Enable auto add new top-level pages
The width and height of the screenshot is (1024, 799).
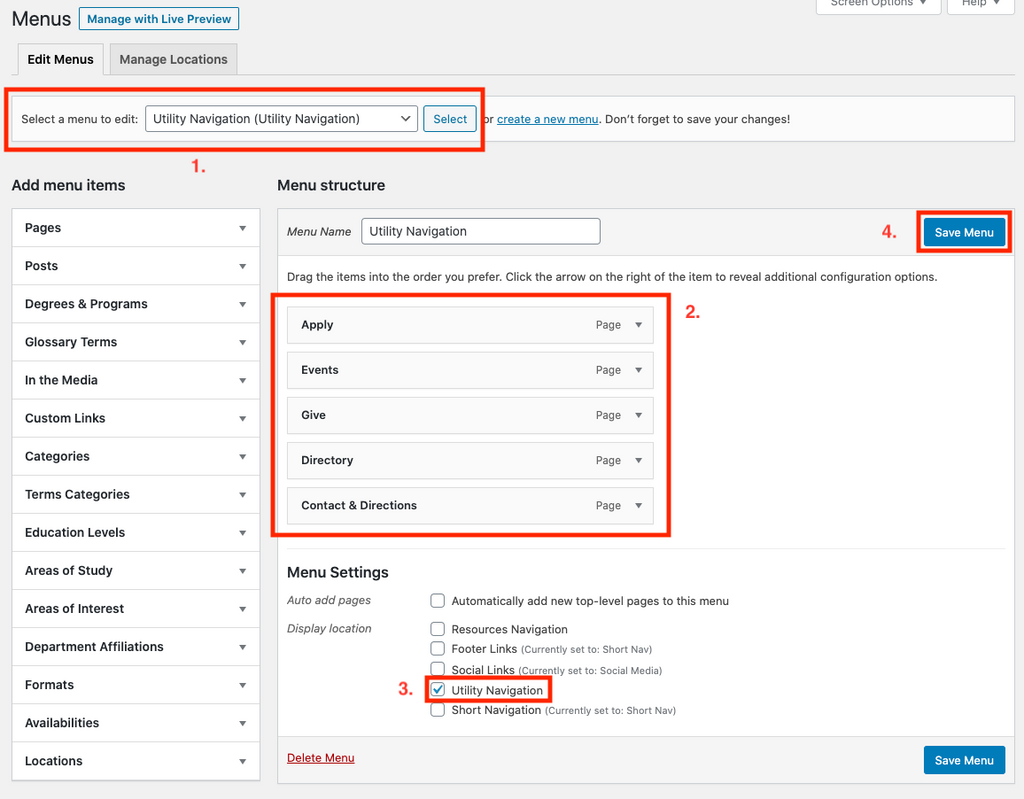pos(438,601)
